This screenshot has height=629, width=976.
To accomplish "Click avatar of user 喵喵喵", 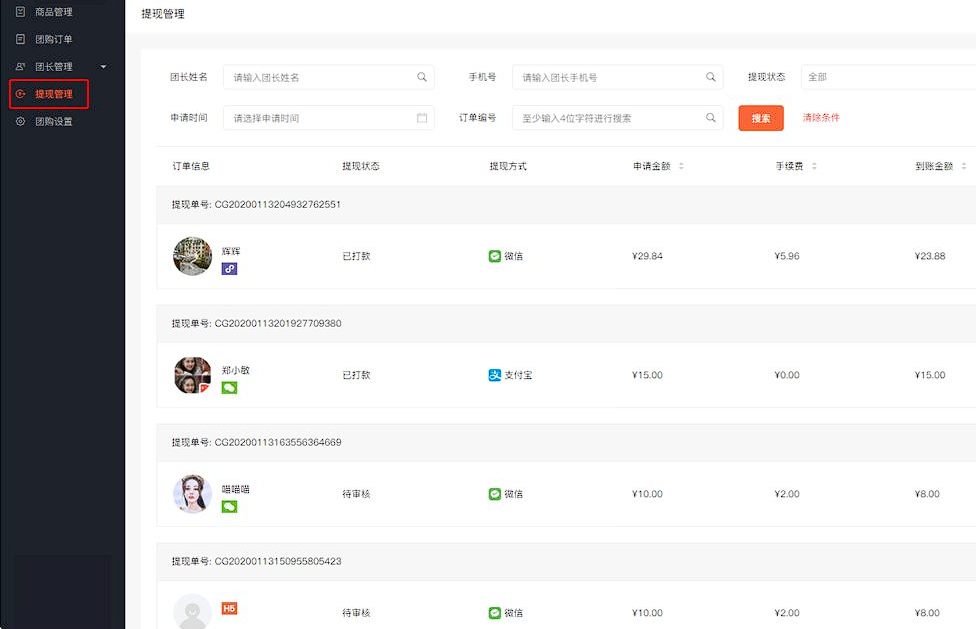I will coord(192,494).
